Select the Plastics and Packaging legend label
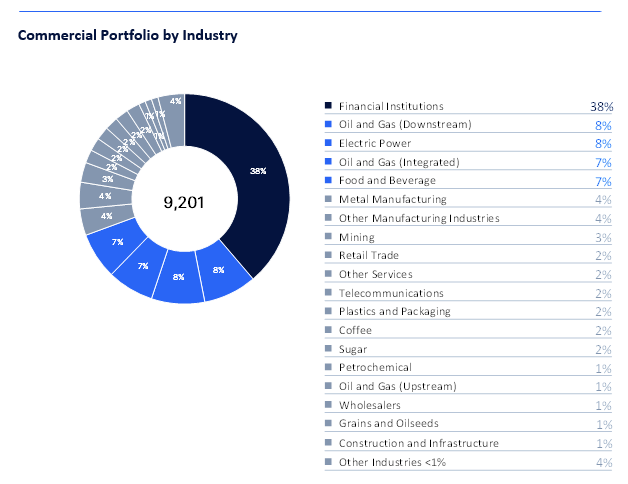 [x=395, y=312]
